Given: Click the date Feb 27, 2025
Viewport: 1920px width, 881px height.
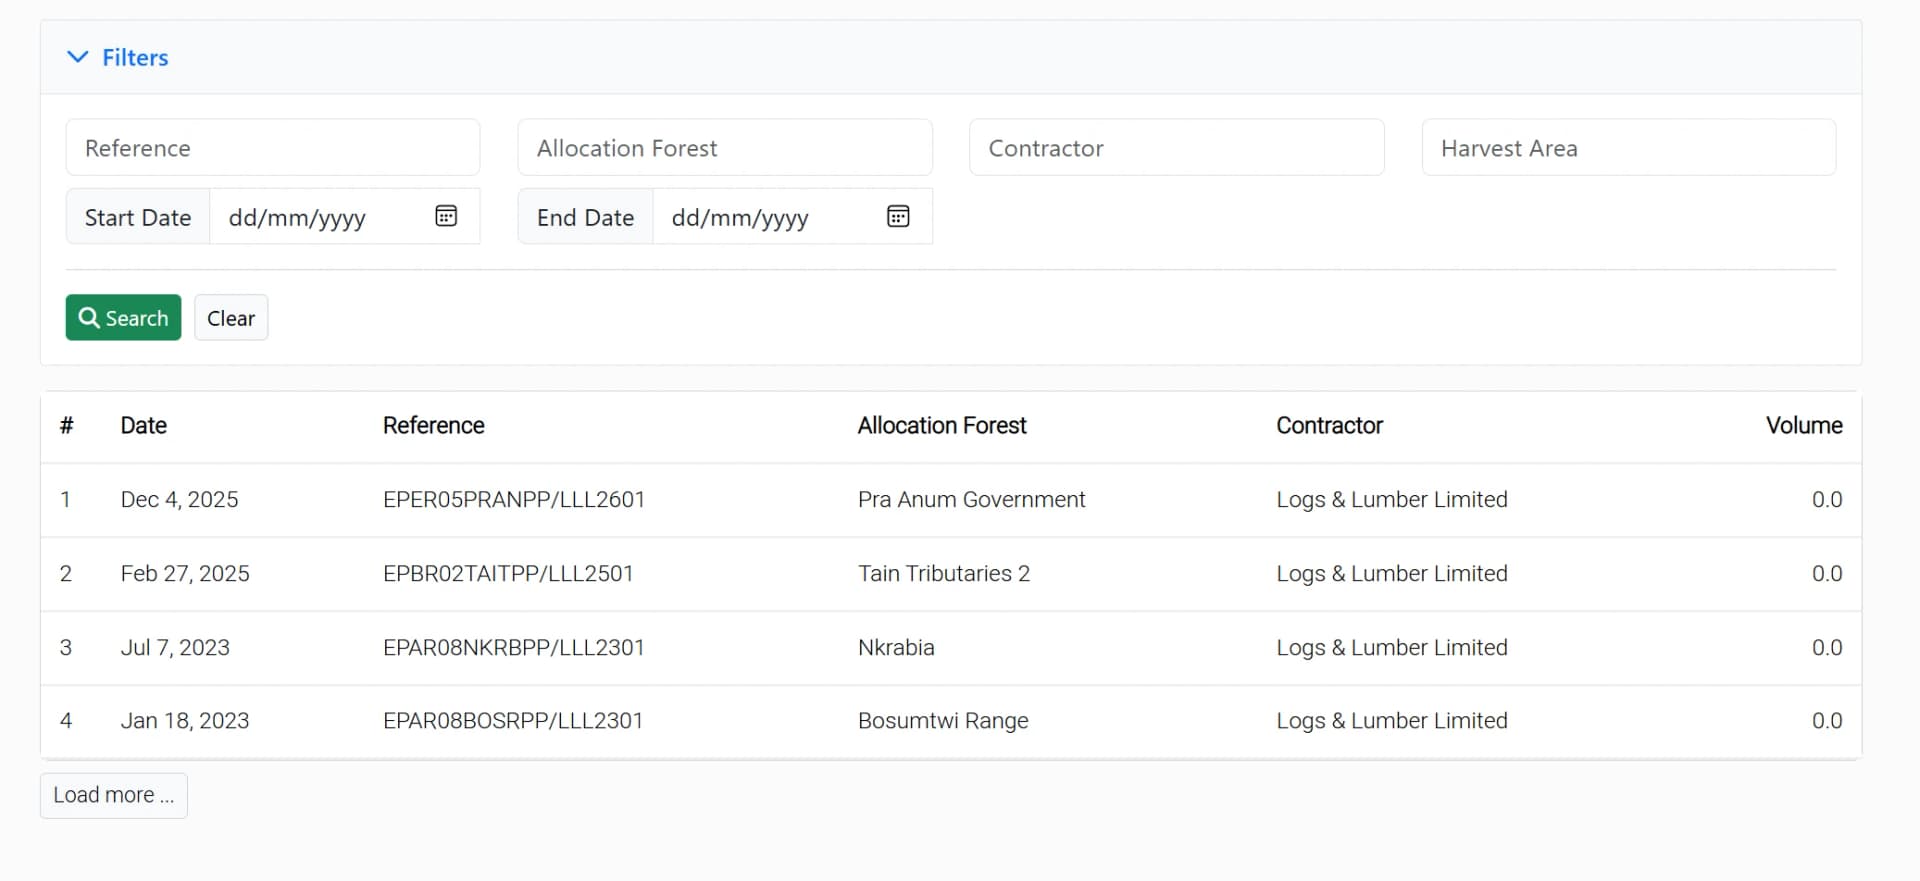Looking at the screenshot, I should tap(185, 574).
